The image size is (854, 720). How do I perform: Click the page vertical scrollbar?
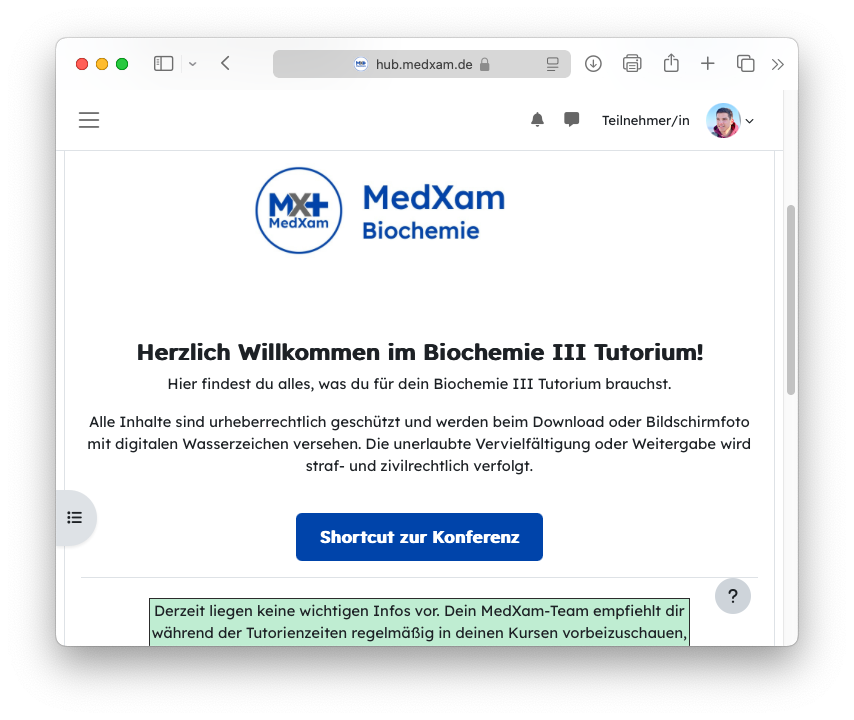click(x=791, y=300)
